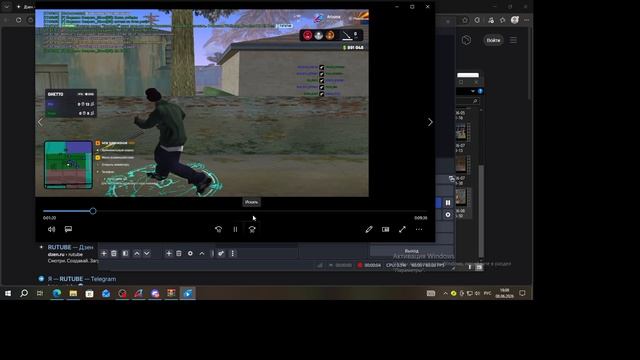640x360 pixels.
Task: Open the pencil edit video icon
Action: tap(369, 229)
